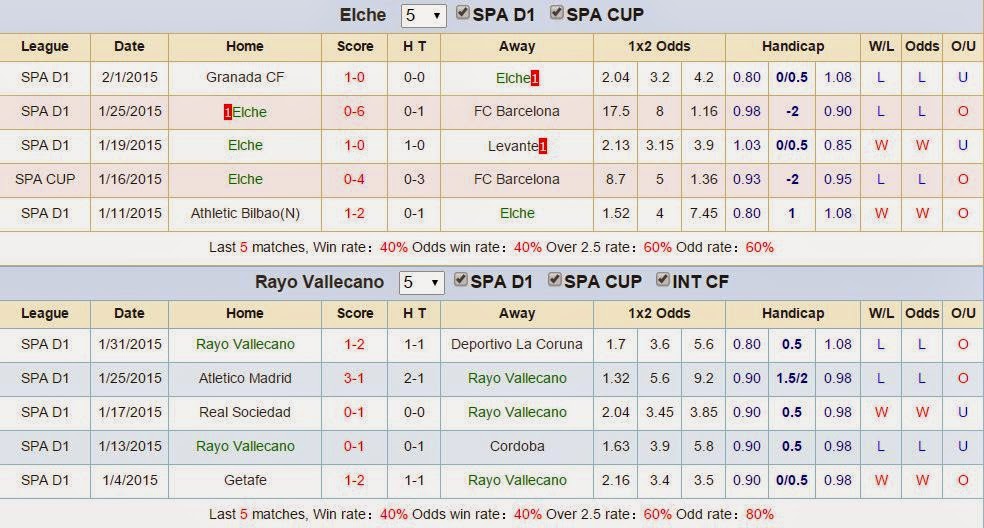Open Atletico Madrid team link

245,378
